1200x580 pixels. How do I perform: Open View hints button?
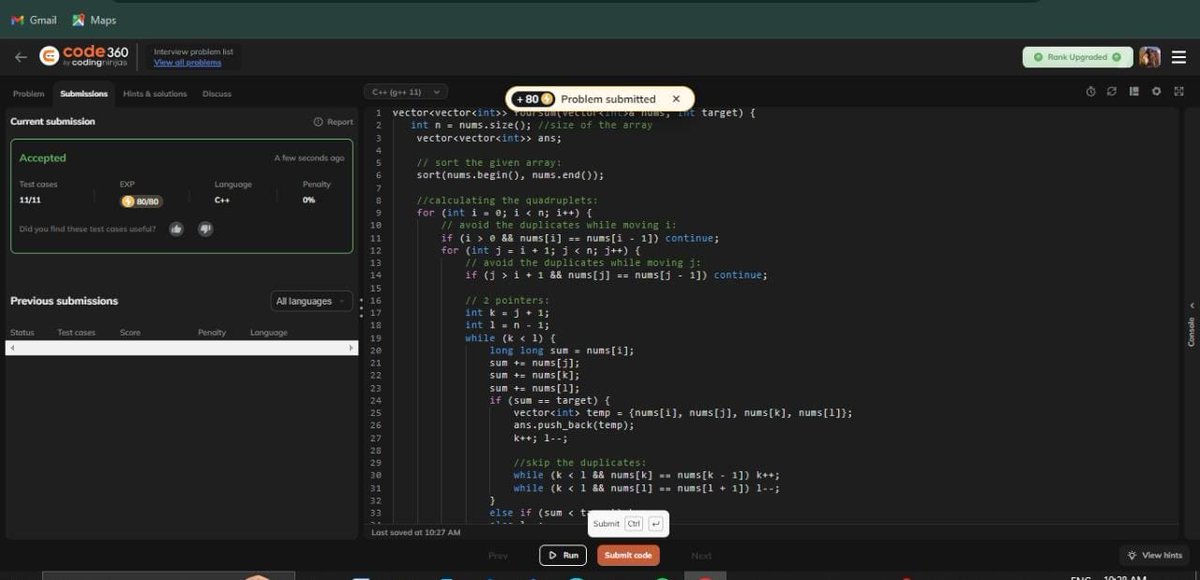click(x=1154, y=555)
